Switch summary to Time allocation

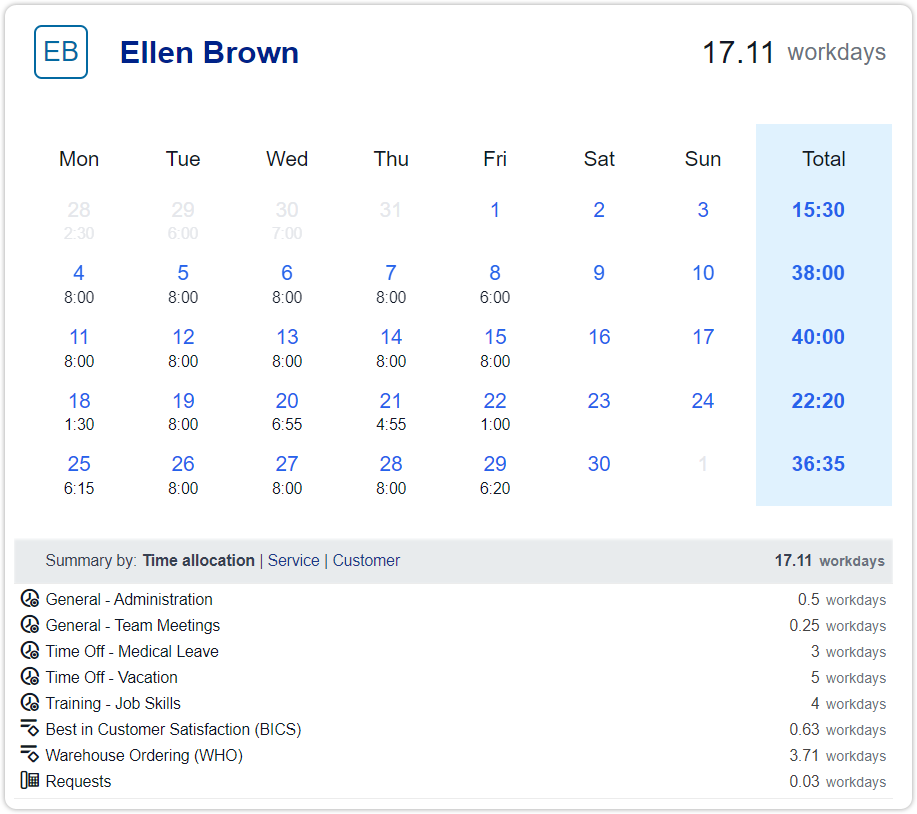click(198, 560)
